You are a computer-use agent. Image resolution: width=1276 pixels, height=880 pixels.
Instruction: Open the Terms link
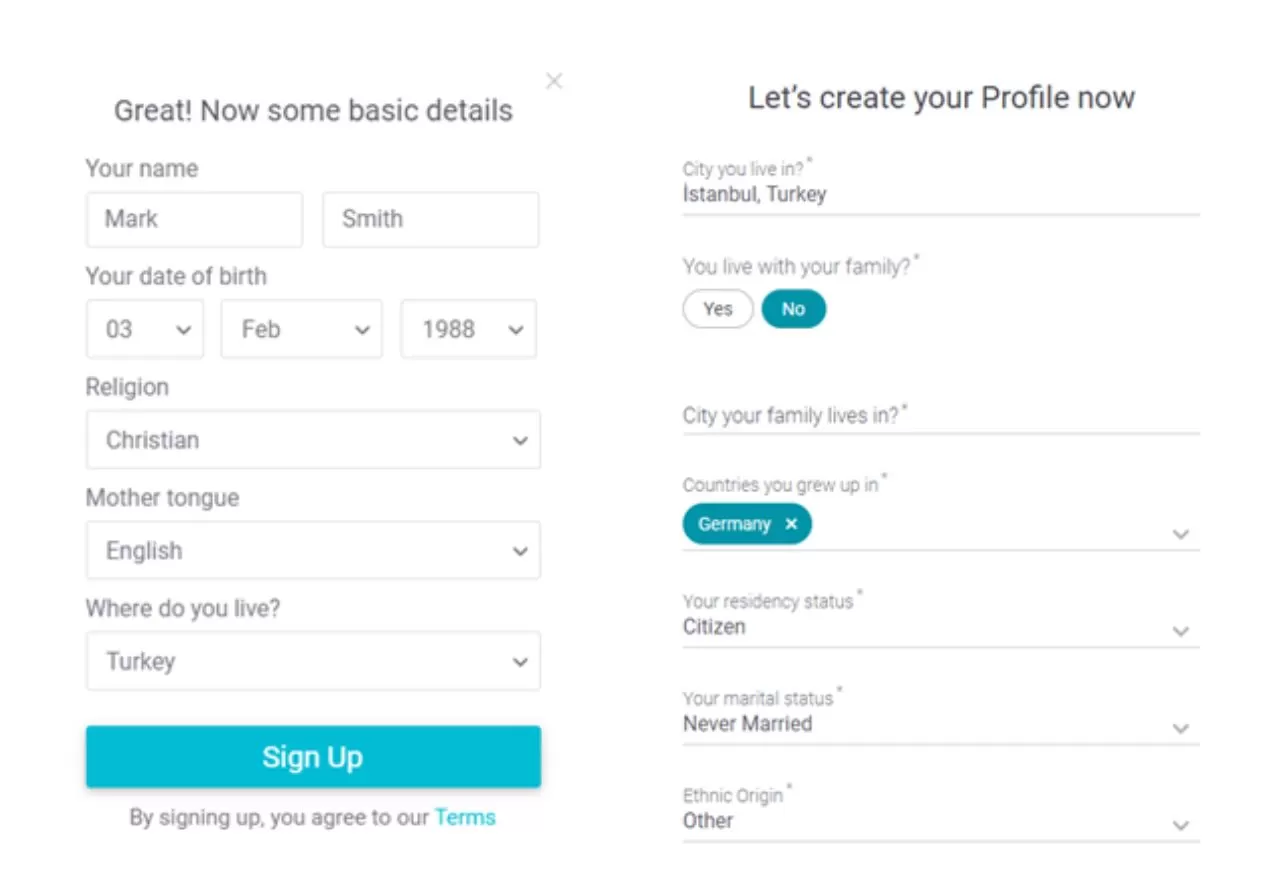(465, 818)
